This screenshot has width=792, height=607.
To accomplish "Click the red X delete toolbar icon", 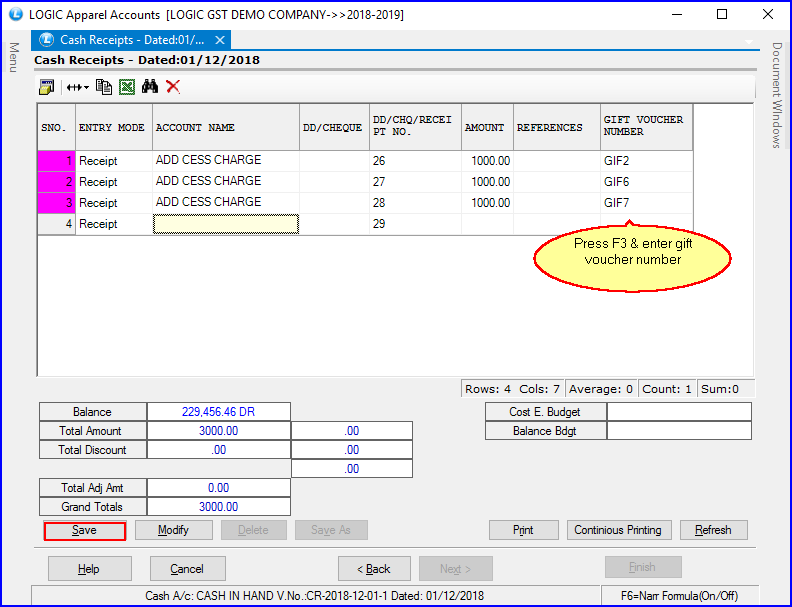I will (x=173, y=87).
